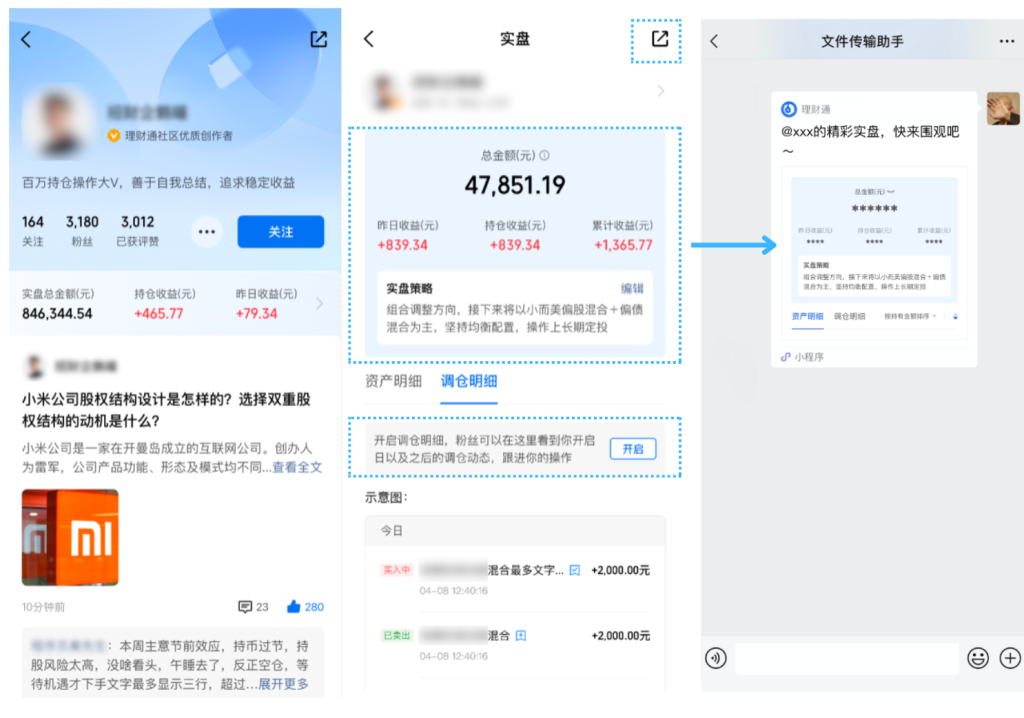Select the 调仓明细 tab on 实盘 page

(x=469, y=381)
